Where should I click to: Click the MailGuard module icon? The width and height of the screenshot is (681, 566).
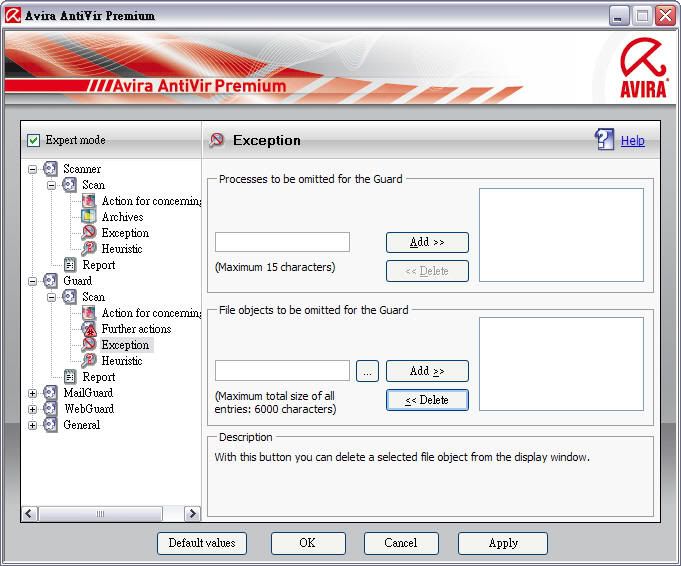click(51, 393)
